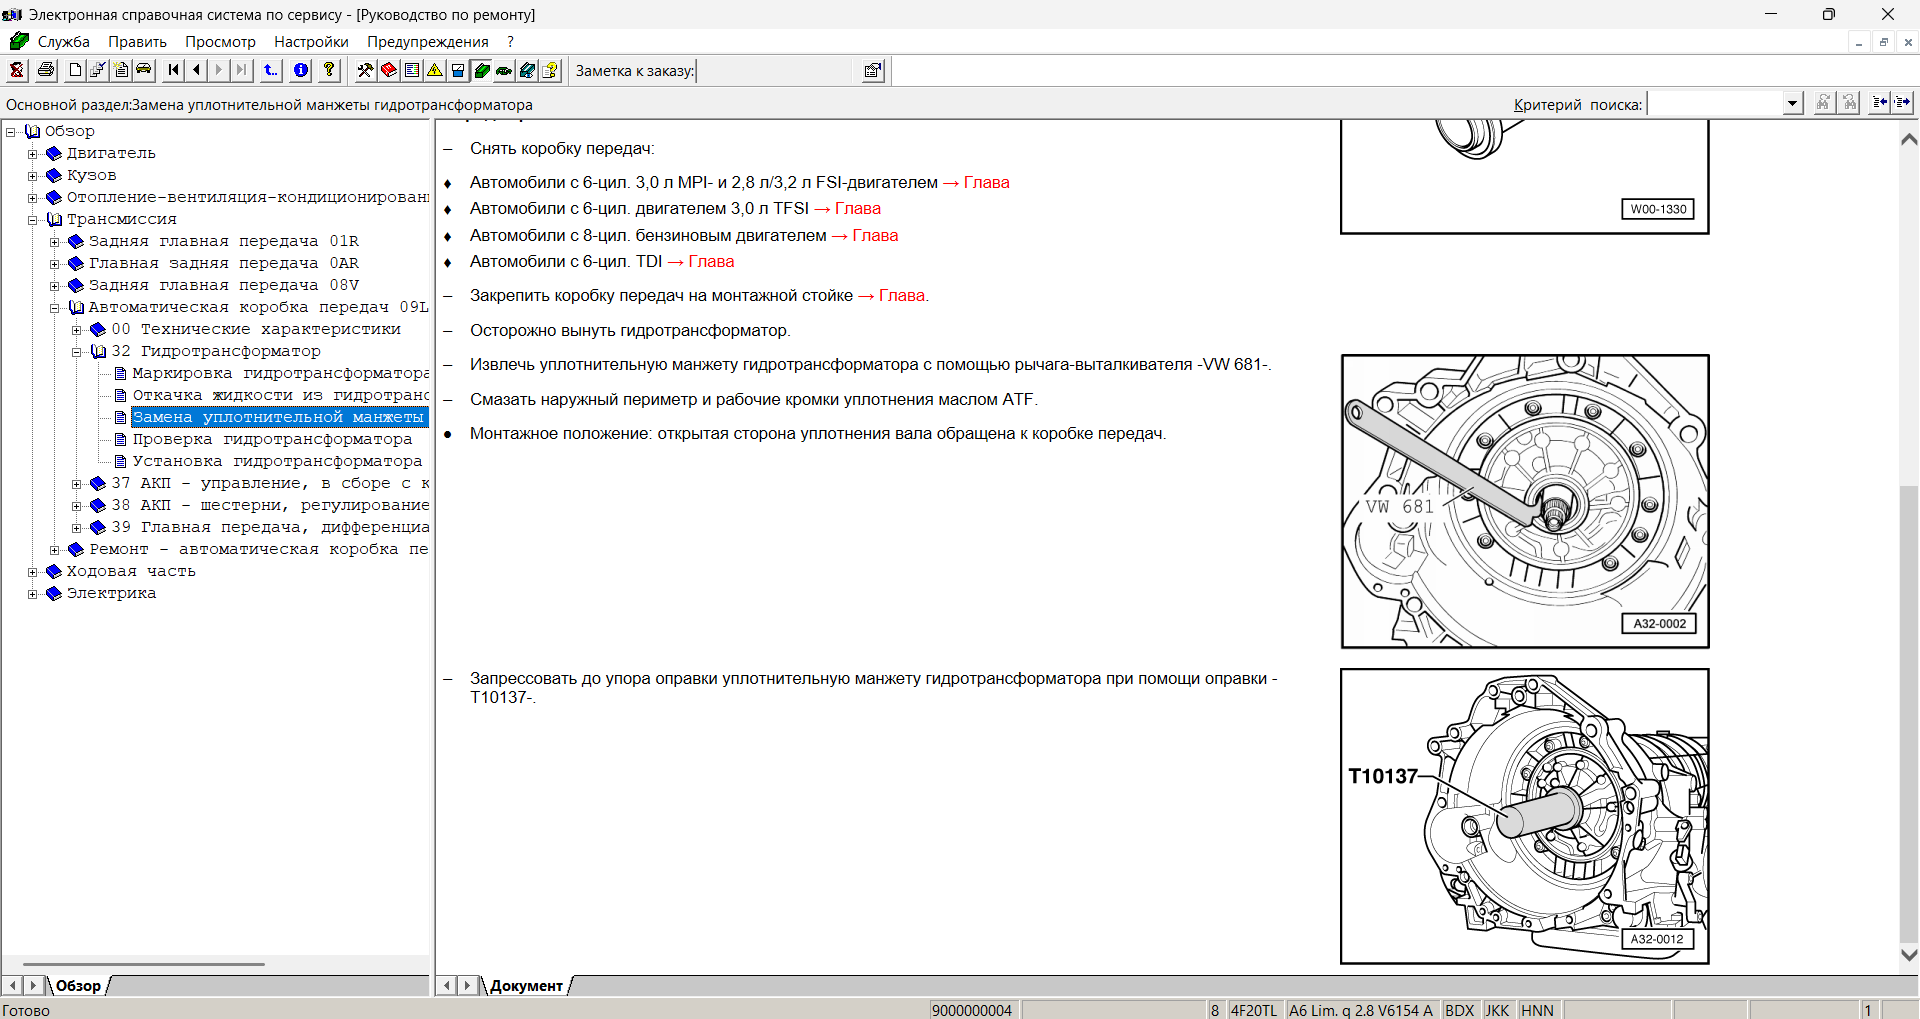Image resolution: width=1920 pixels, height=1019 pixels.
Task: Select Маркировка гидротрансформатора tree item
Action: pos(281,373)
